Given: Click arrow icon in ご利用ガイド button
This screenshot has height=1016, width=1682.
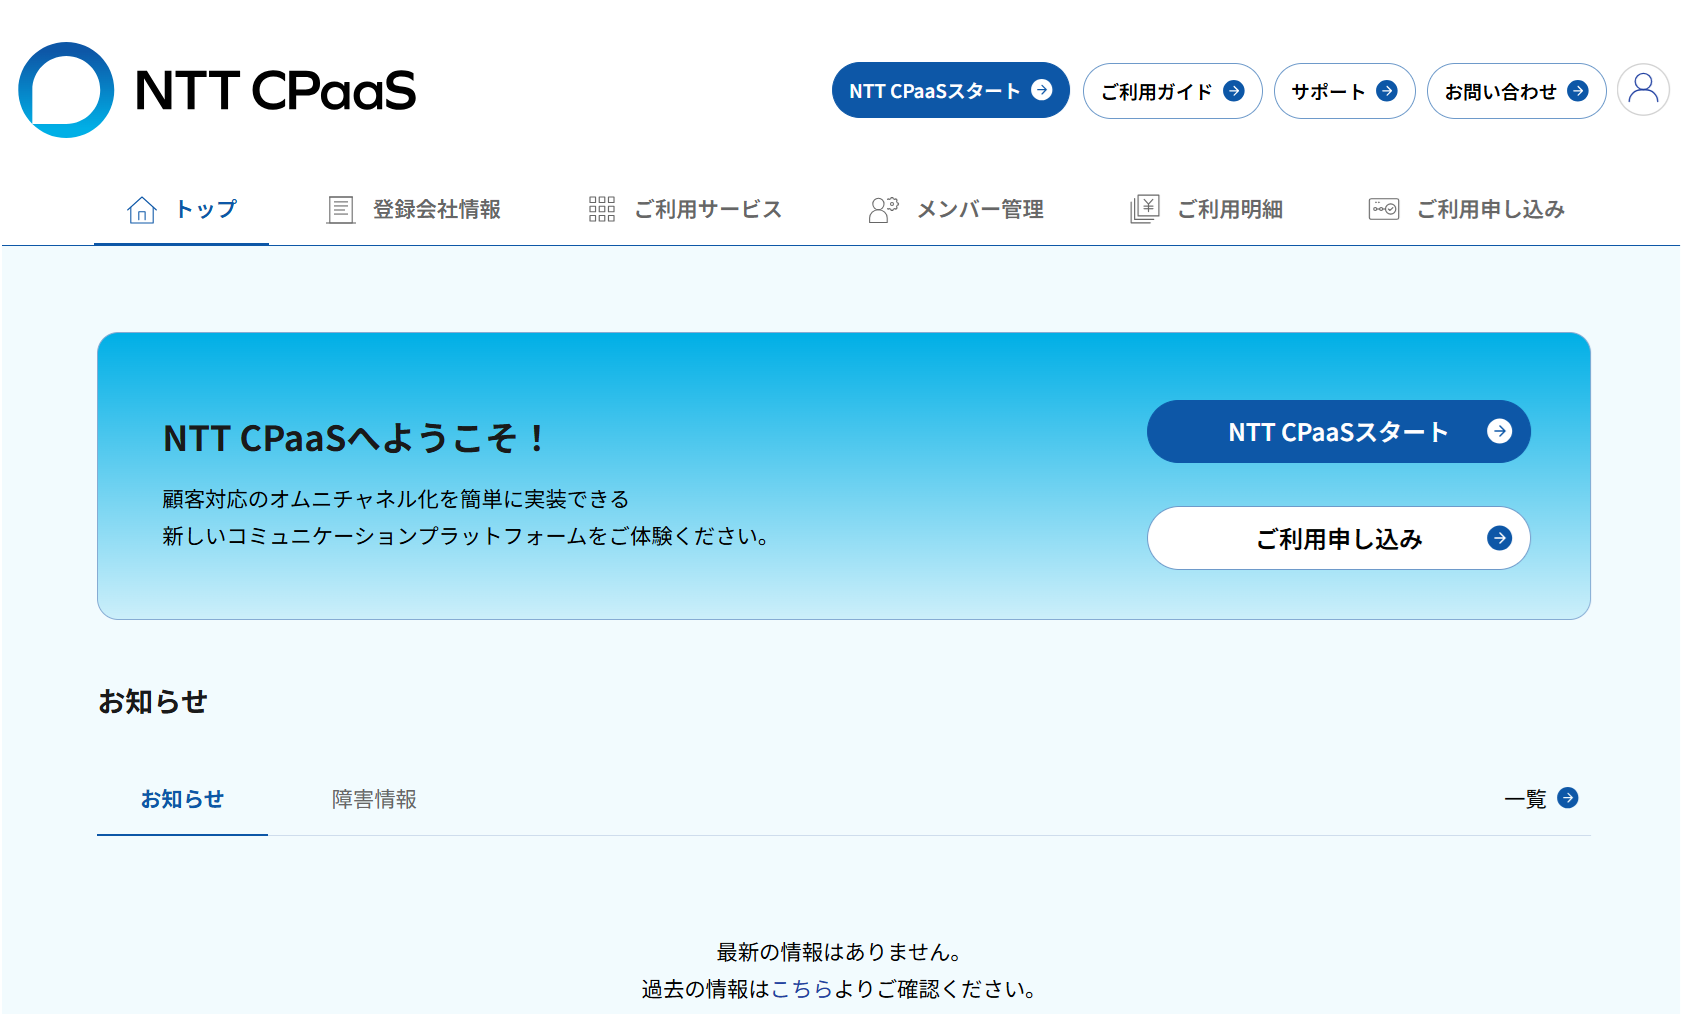Looking at the screenshot, I should [1234, 91].
